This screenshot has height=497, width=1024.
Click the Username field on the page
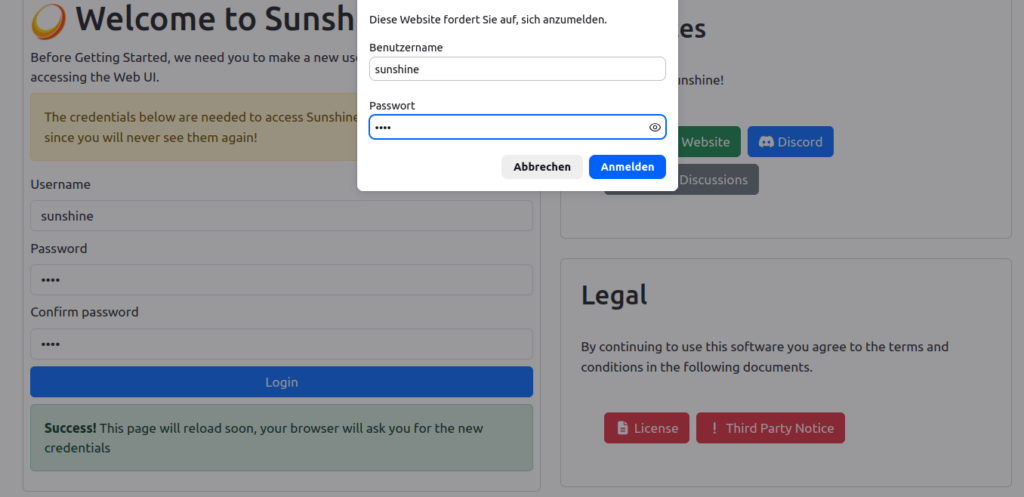pyautogui.click(x=281, y=216)
